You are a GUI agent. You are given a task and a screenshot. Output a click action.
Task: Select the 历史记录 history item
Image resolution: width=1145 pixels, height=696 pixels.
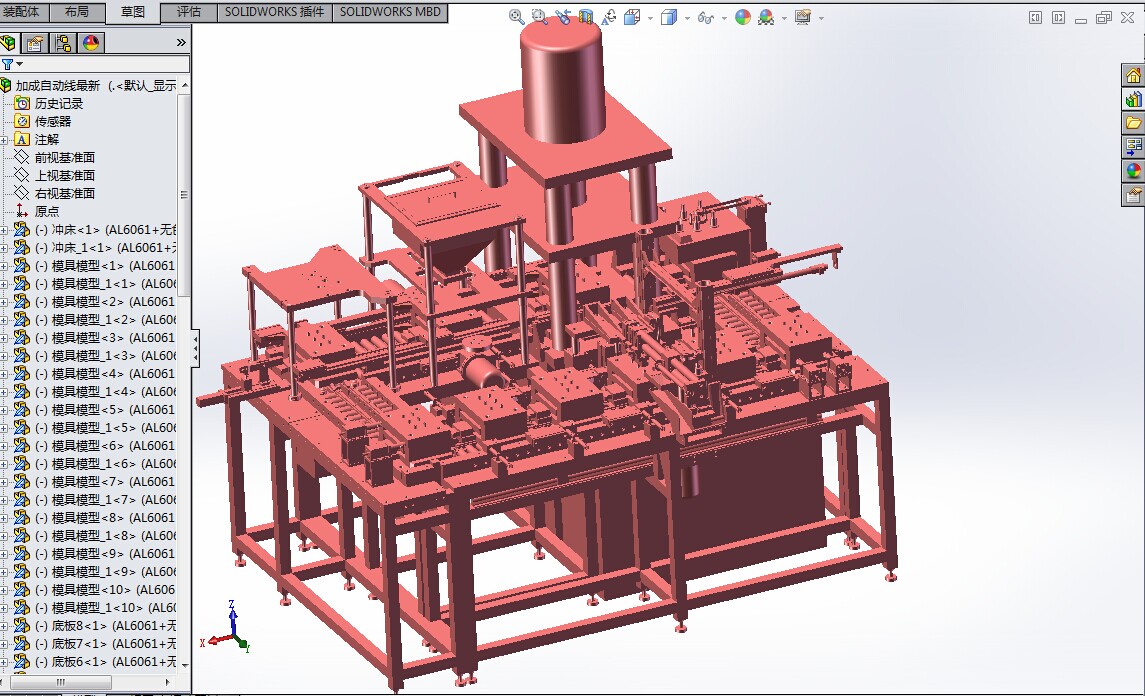[x=58, y=103]
